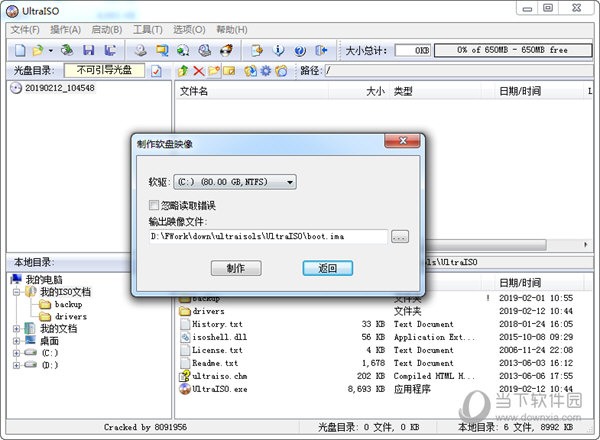600x440 pixels.
Task: Click the new folder icon
Action: (214, 71)
